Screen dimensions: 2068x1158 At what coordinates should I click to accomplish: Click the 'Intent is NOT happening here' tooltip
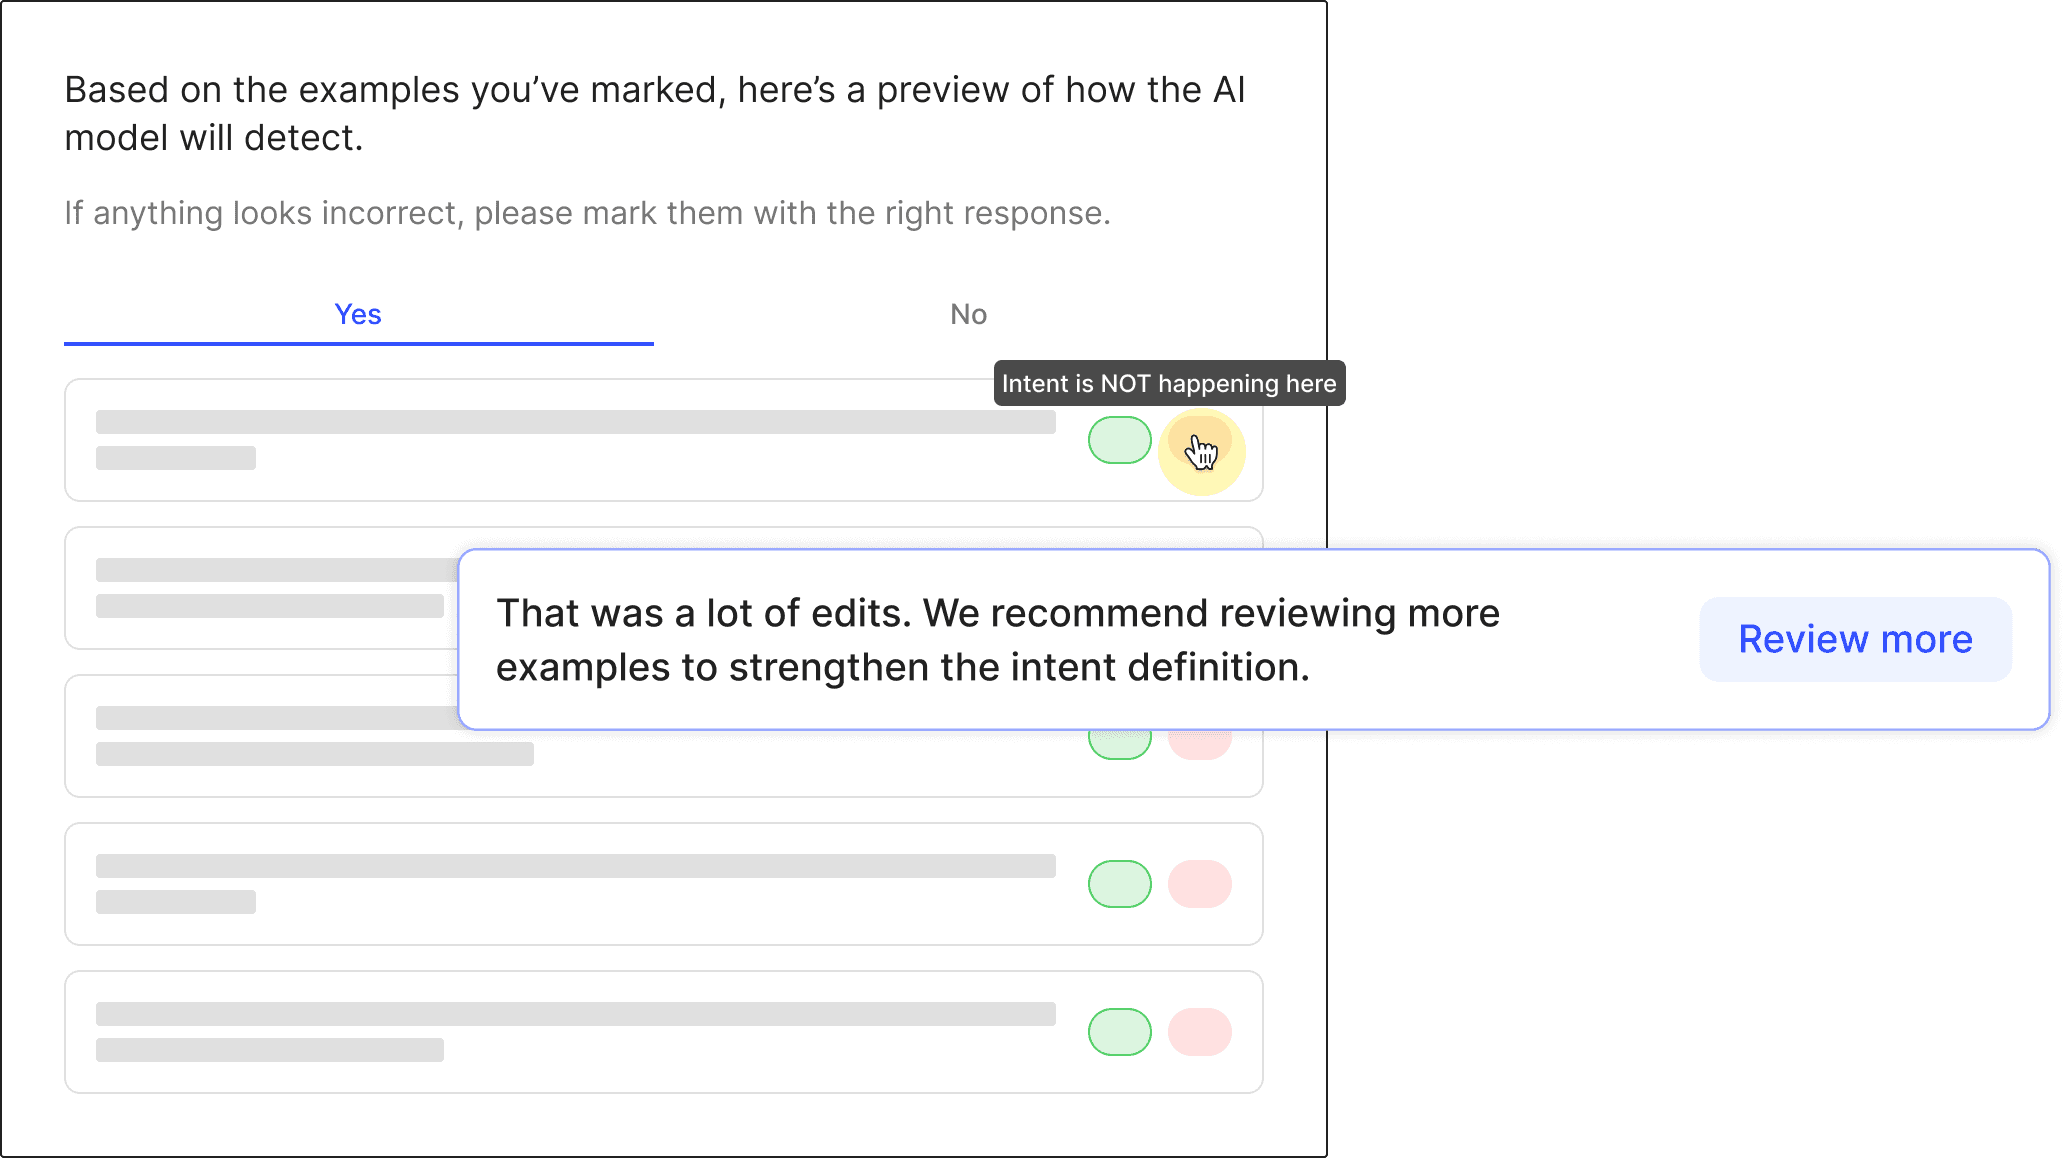coord(1169,383)
